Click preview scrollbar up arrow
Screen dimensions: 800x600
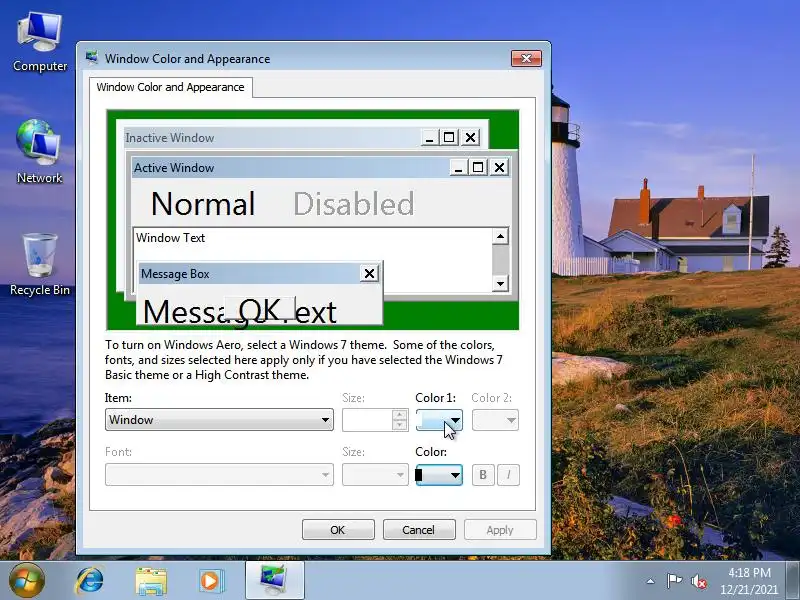pos(500,236)
